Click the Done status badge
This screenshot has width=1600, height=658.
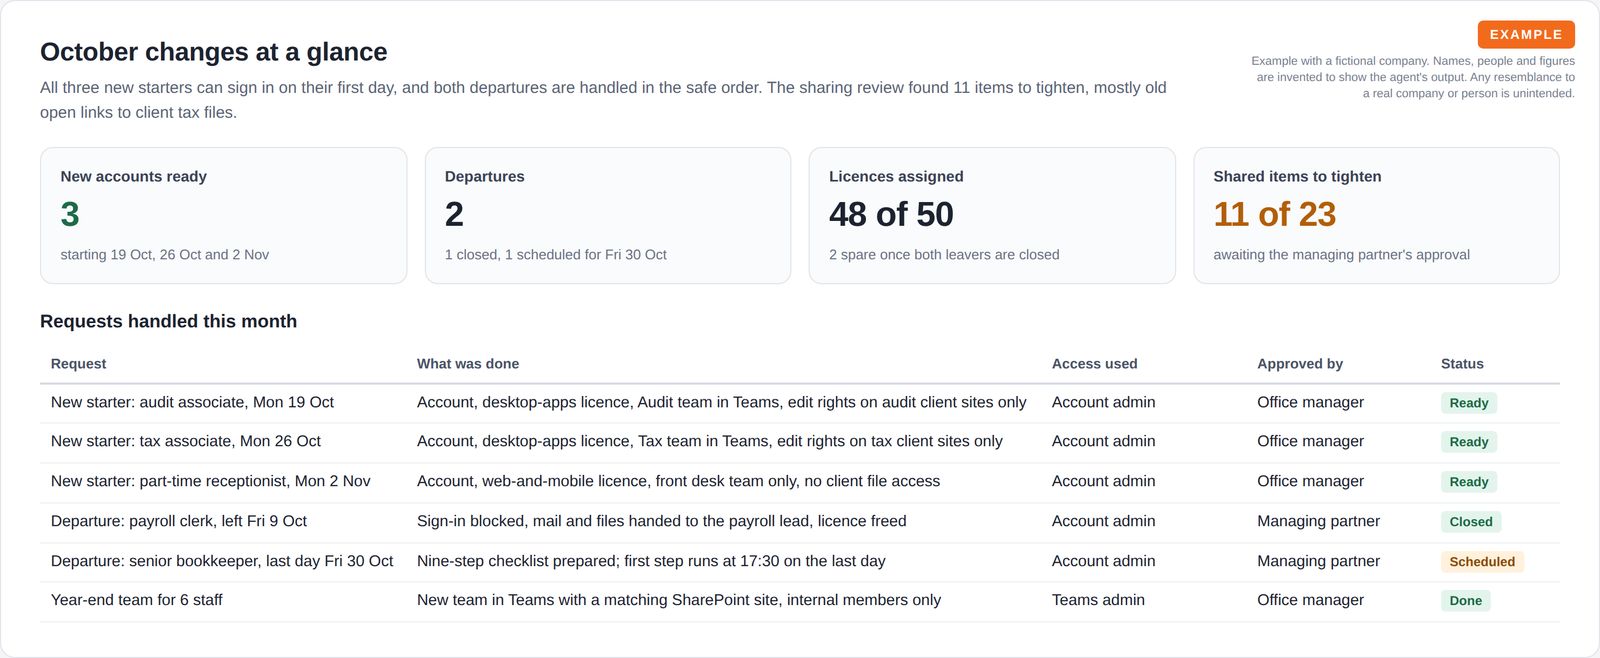pyautogui.click(x=1466, y=601)
